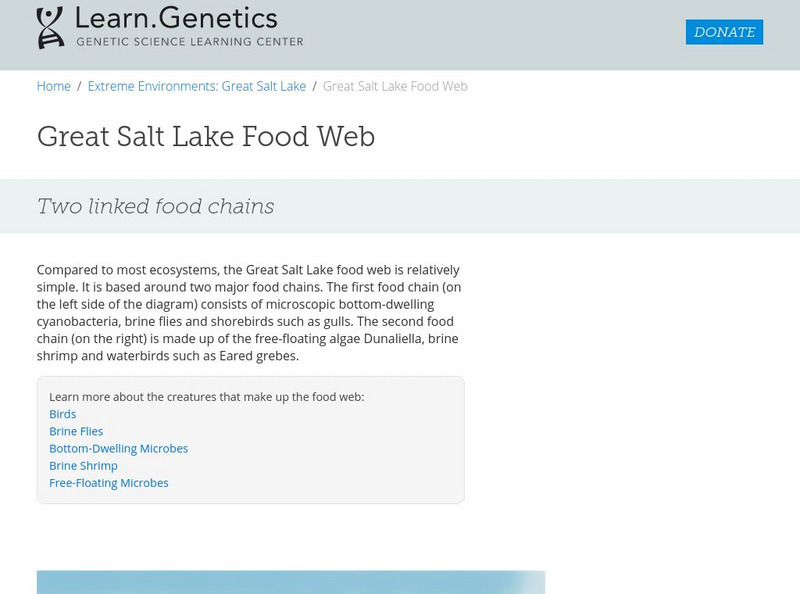Visit the Brine Shrimp link
This screenshot has height=594, width=800.
coord(83,465)
